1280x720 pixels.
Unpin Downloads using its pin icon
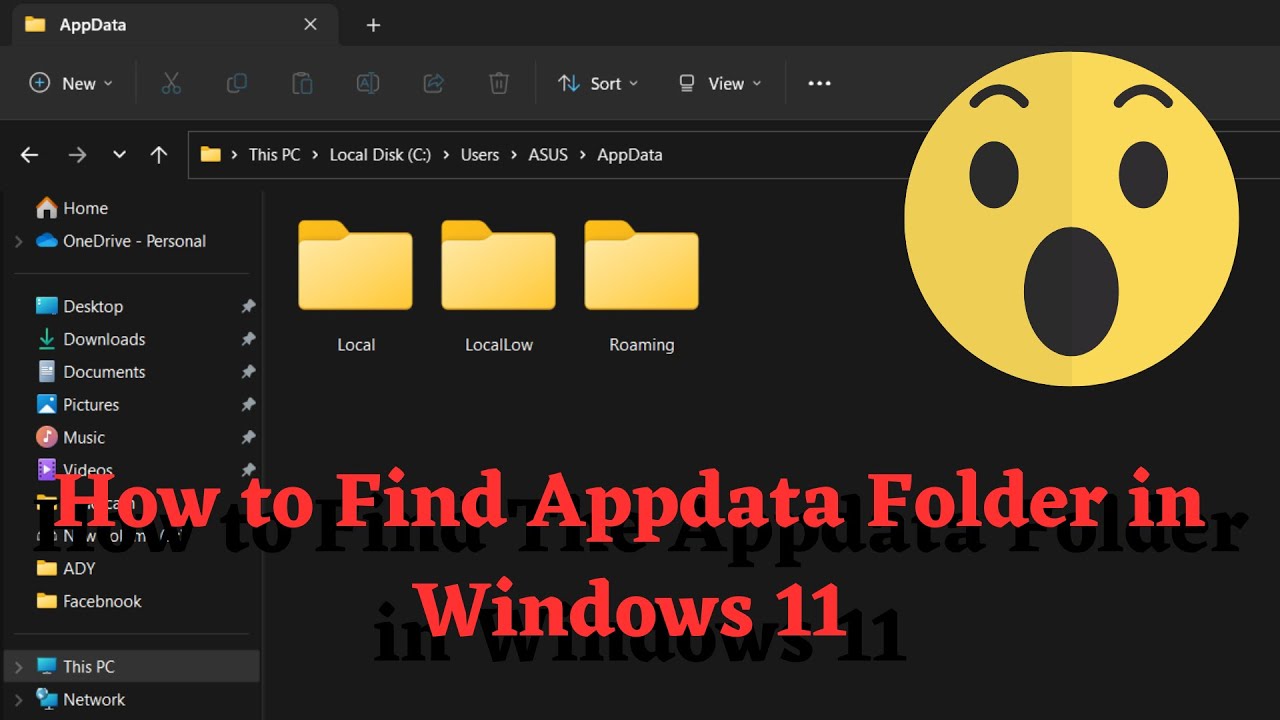click(248, 339)
